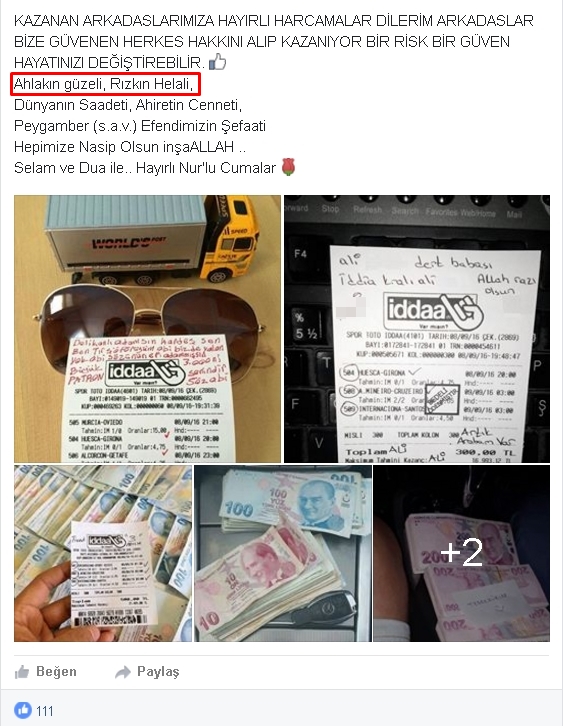Open the 111 likes count
563x726 pixels.
coord(45,711)
